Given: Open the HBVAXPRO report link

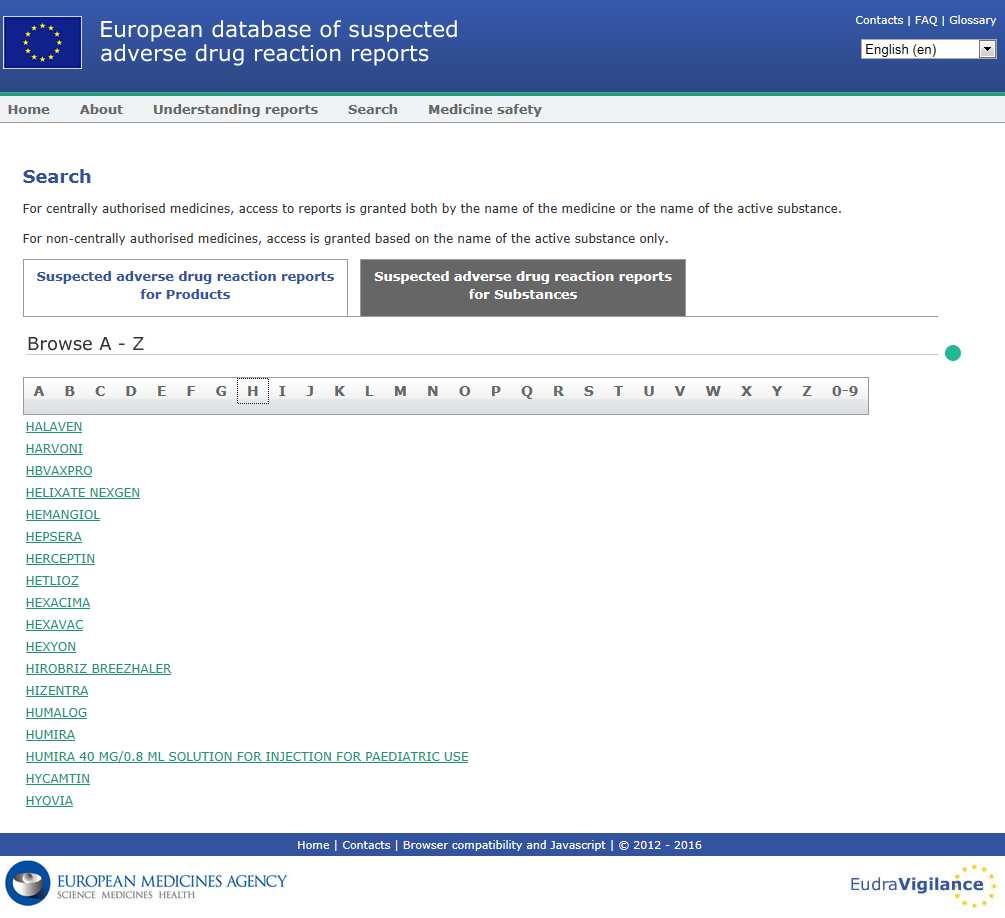Looking at the screenshot, I should point(59,471).
